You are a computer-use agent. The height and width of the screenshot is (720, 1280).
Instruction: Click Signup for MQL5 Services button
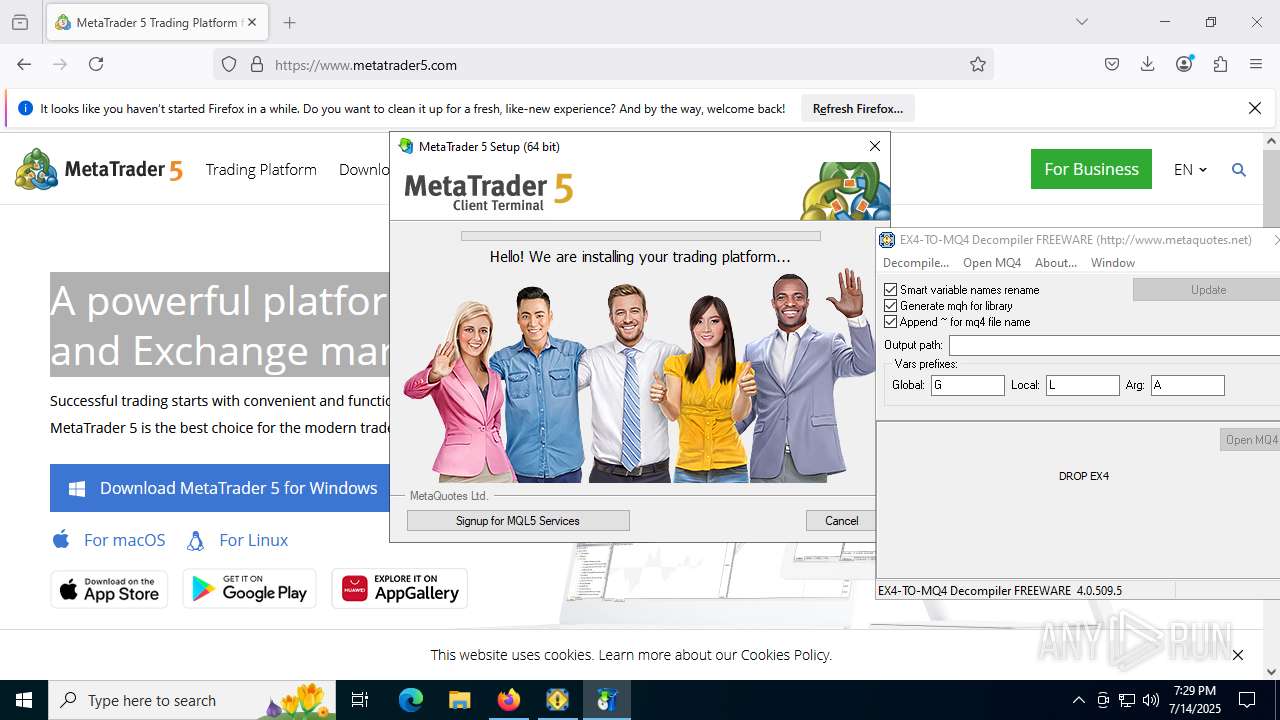(x=518, y=520)
